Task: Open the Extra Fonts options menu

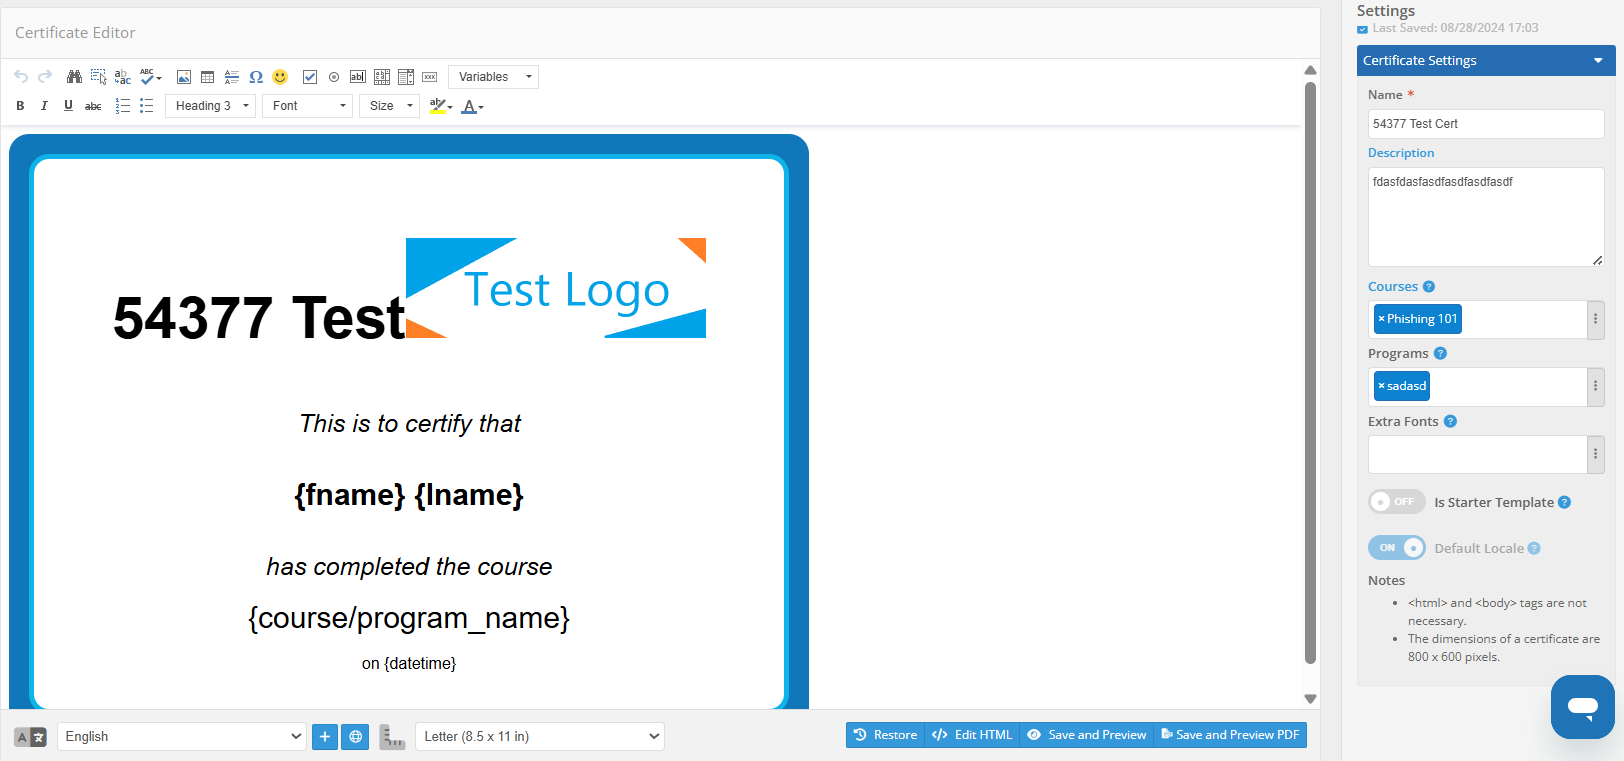Action: point(1595,454)
